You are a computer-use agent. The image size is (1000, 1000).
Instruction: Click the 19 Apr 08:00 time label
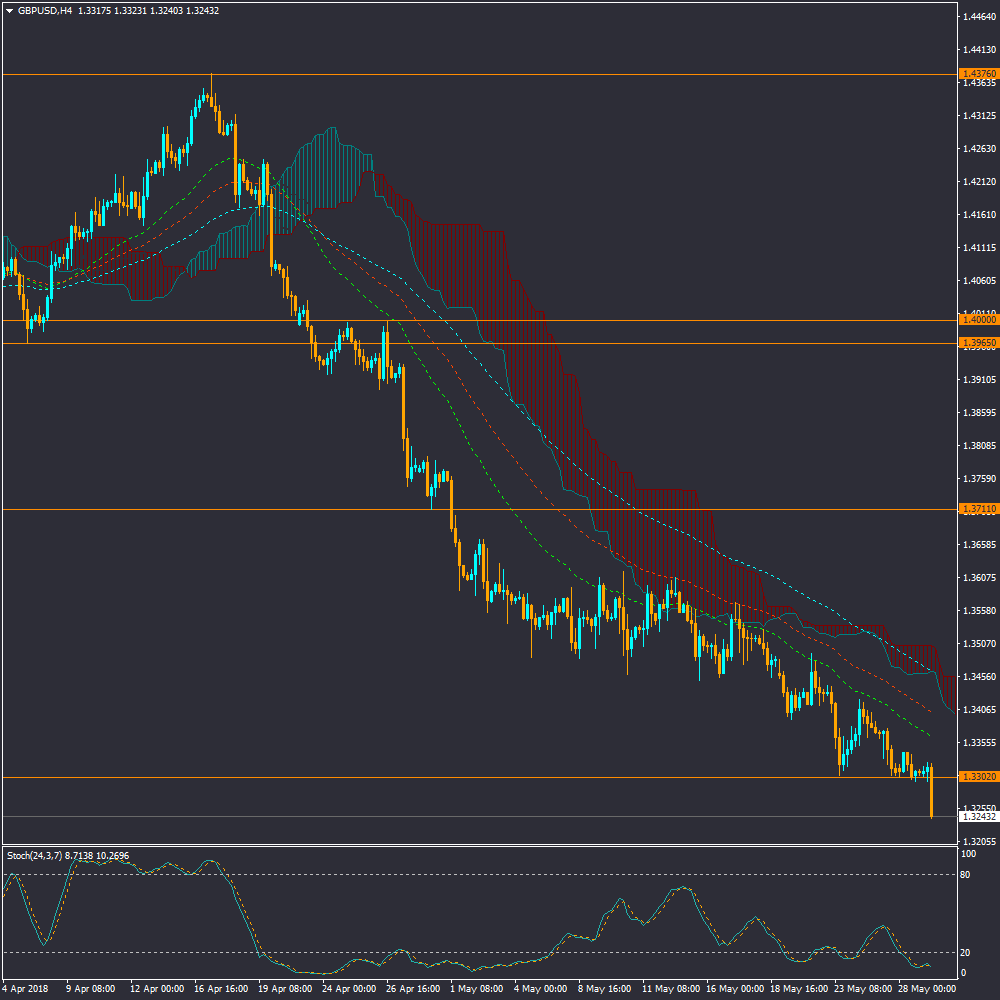(x=283, y=988)
